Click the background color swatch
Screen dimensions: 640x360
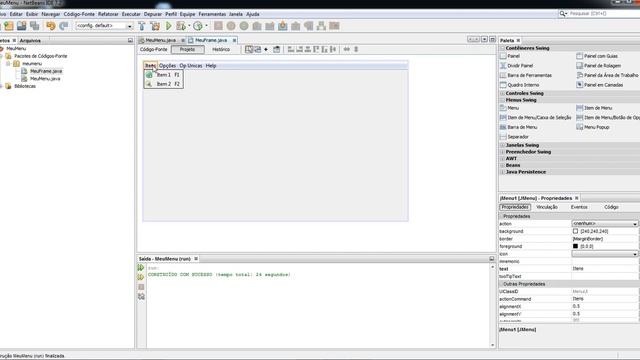point(575,231)
